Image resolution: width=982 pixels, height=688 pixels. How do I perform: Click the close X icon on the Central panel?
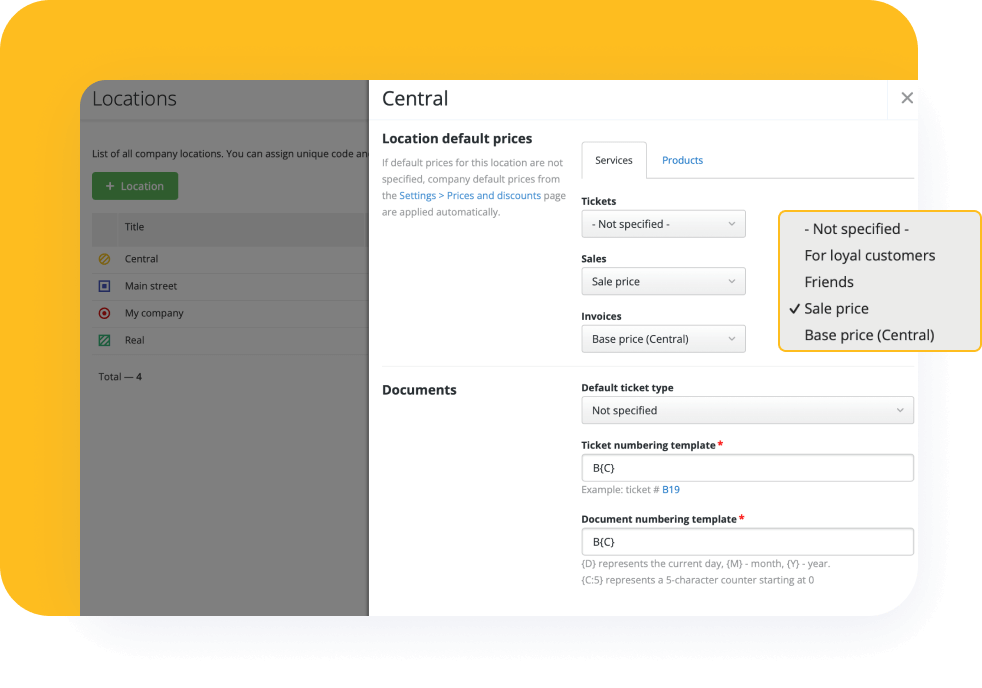907,98
